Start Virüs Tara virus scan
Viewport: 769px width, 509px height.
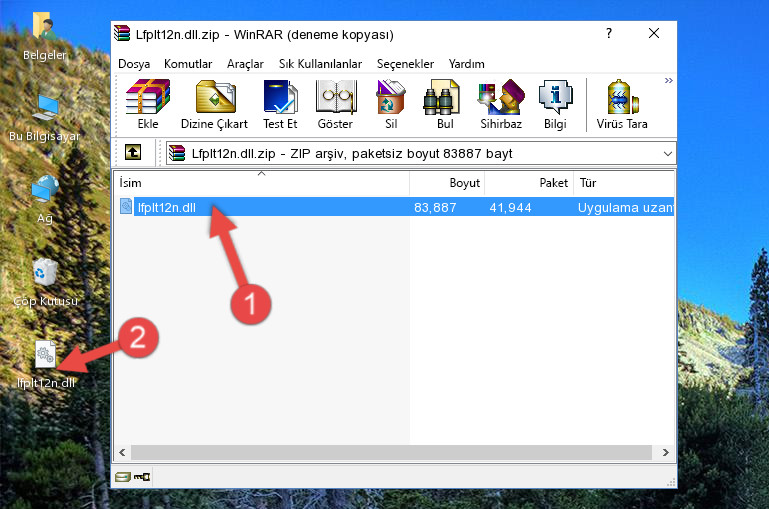click(622, 104)
